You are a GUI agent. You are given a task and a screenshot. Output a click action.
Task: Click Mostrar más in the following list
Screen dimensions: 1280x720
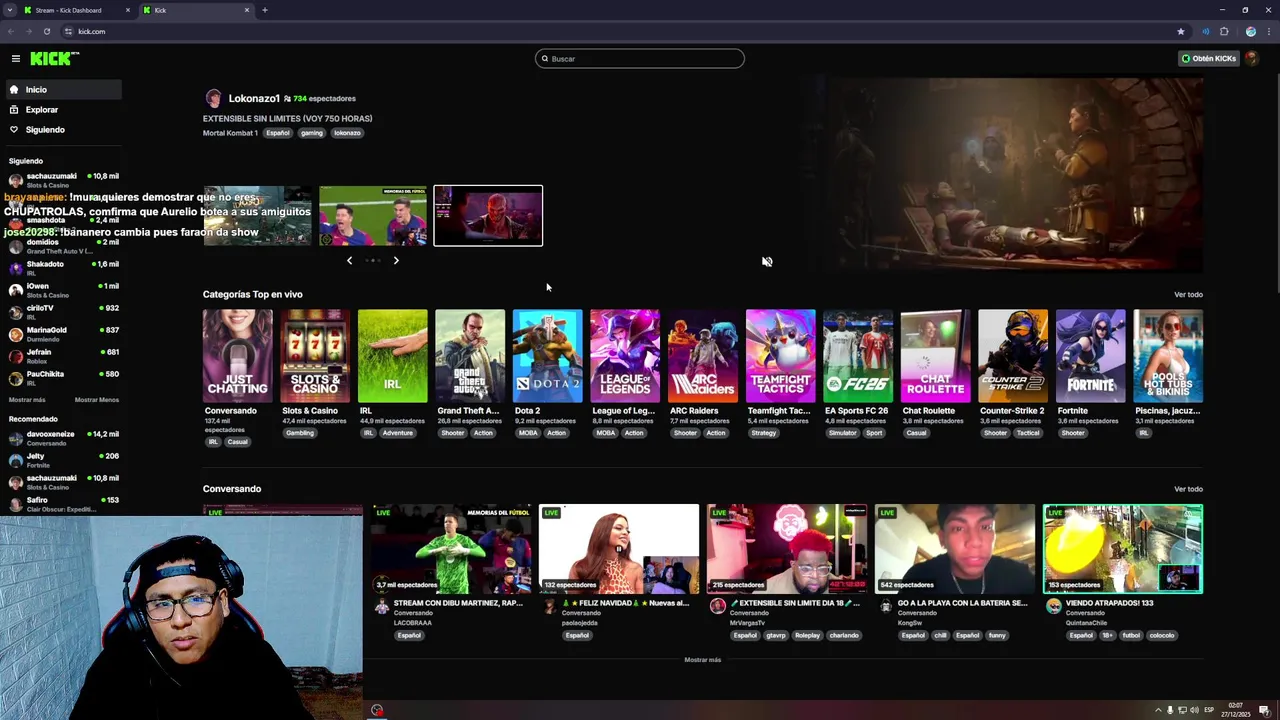pyautogui.click(x=27, y=400)
